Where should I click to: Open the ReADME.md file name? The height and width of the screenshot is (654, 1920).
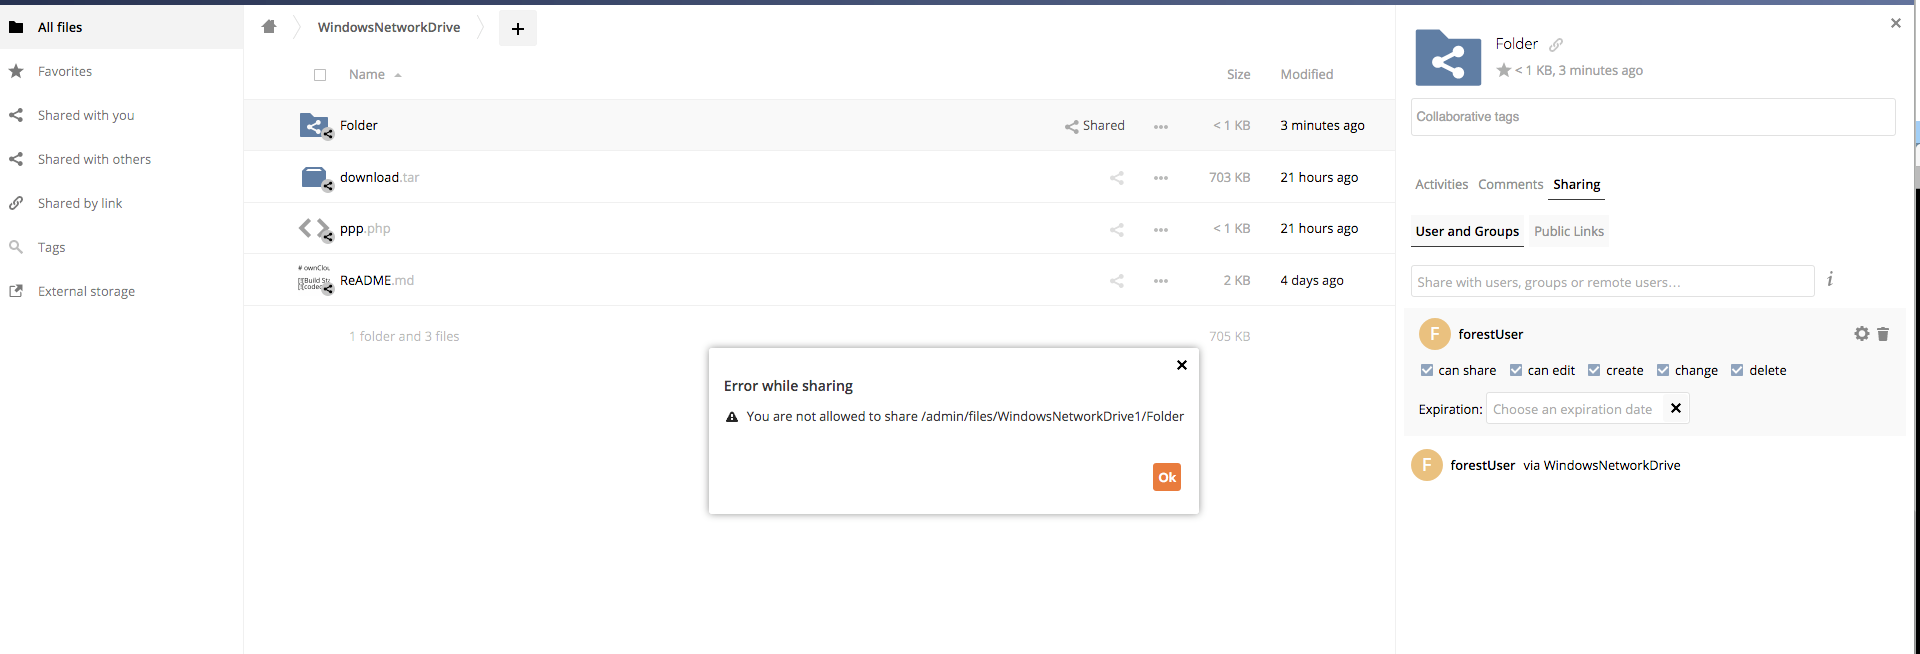[x=377, y=280]
